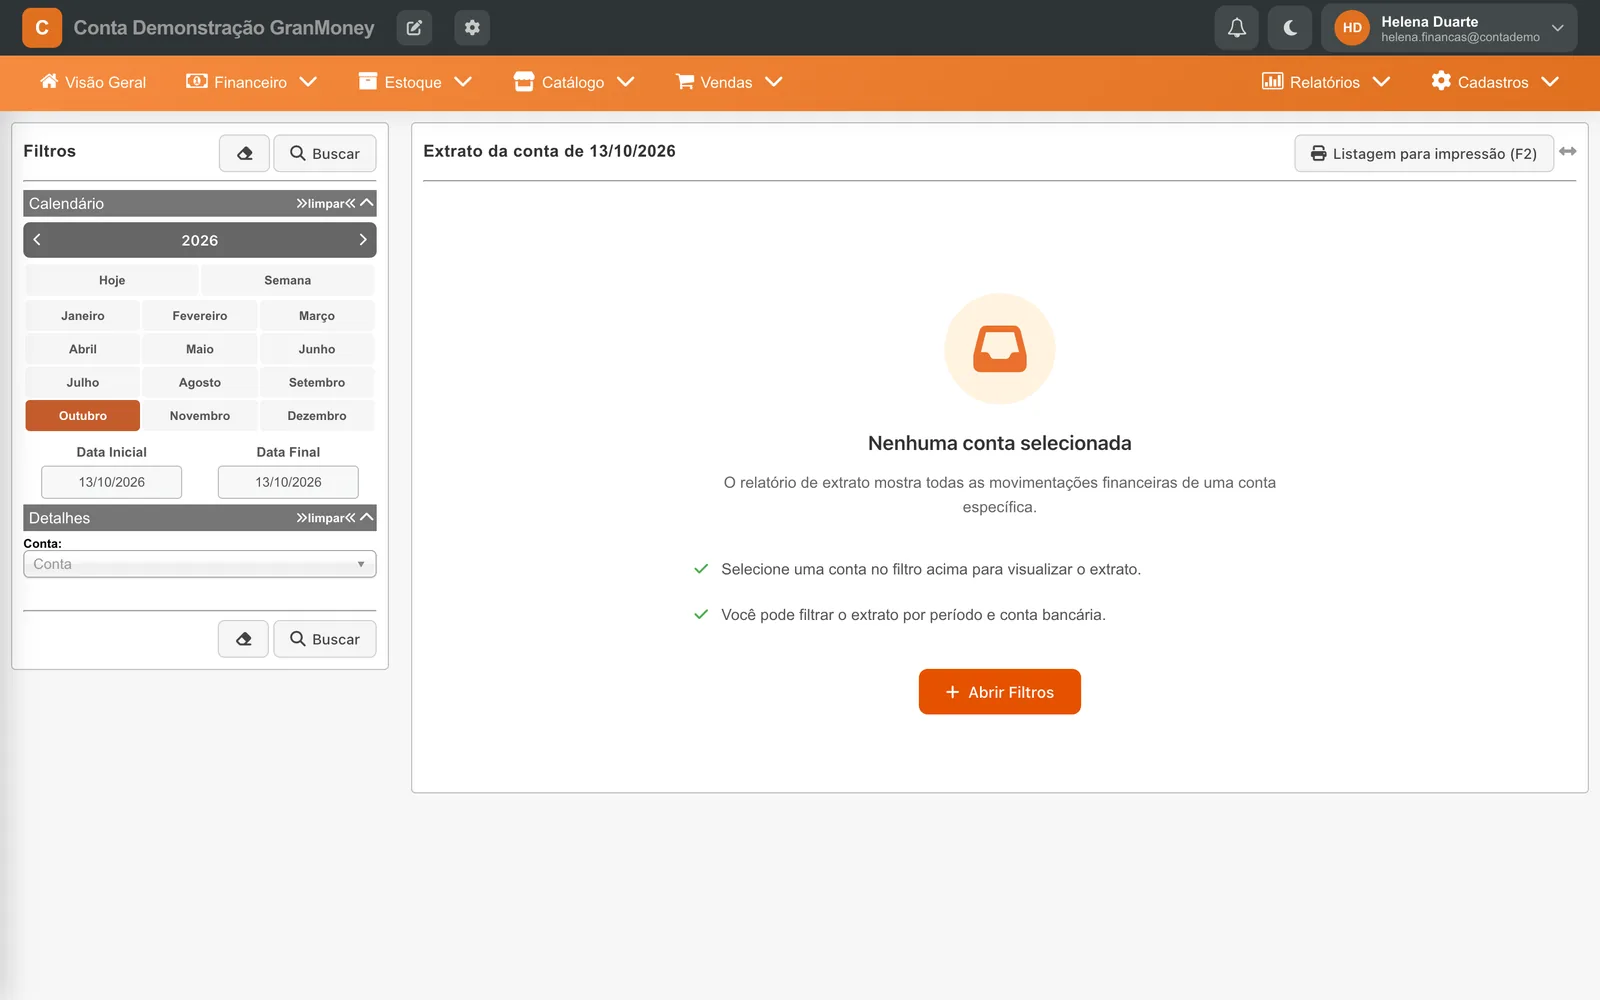Click the HD user avatar
This screenshot has height=1000, width=1600.
(x=1352, y=28)
